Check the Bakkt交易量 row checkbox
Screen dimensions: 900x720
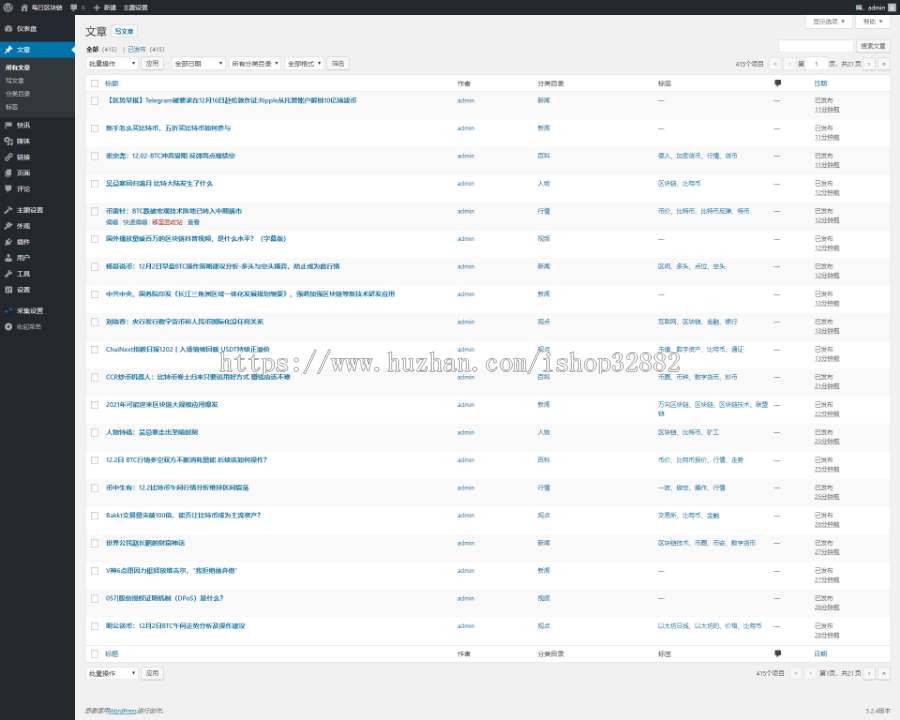pyautogui.click(x=95, y=516)
